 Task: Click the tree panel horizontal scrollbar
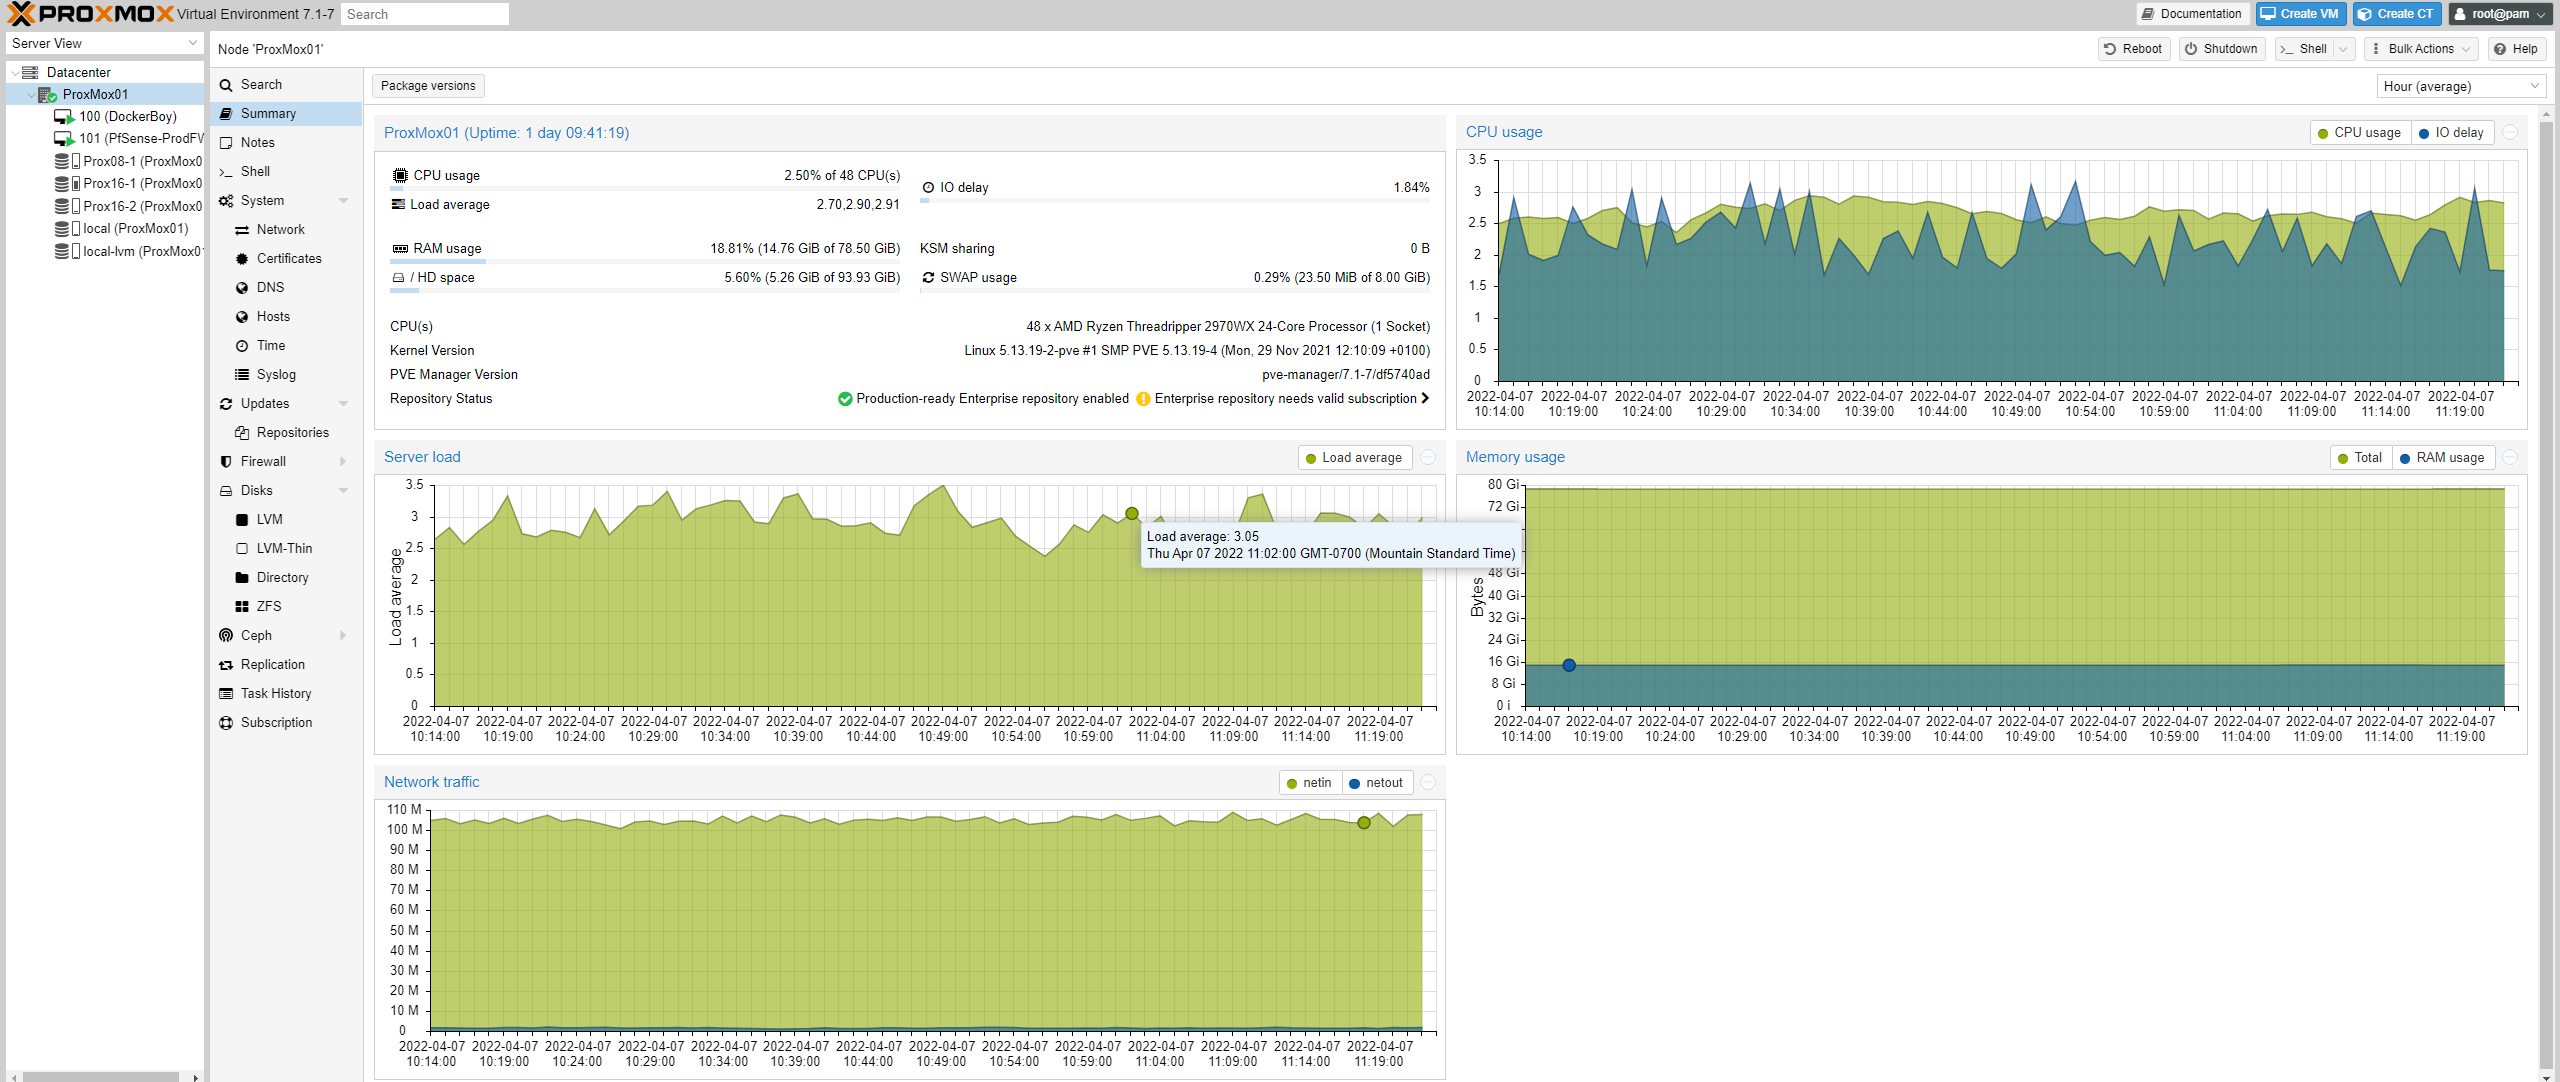(101, 1076)
